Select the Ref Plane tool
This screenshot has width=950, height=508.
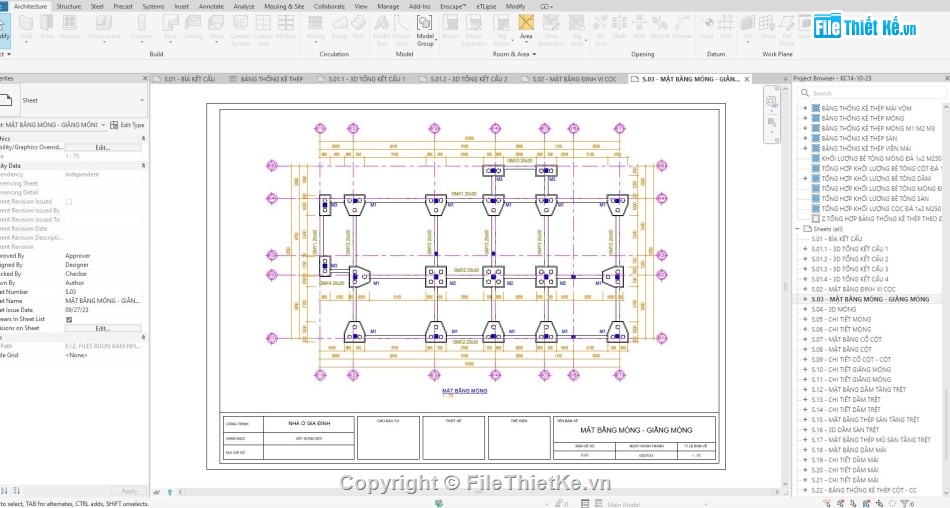pyautogui.click(x=786, y=31)
